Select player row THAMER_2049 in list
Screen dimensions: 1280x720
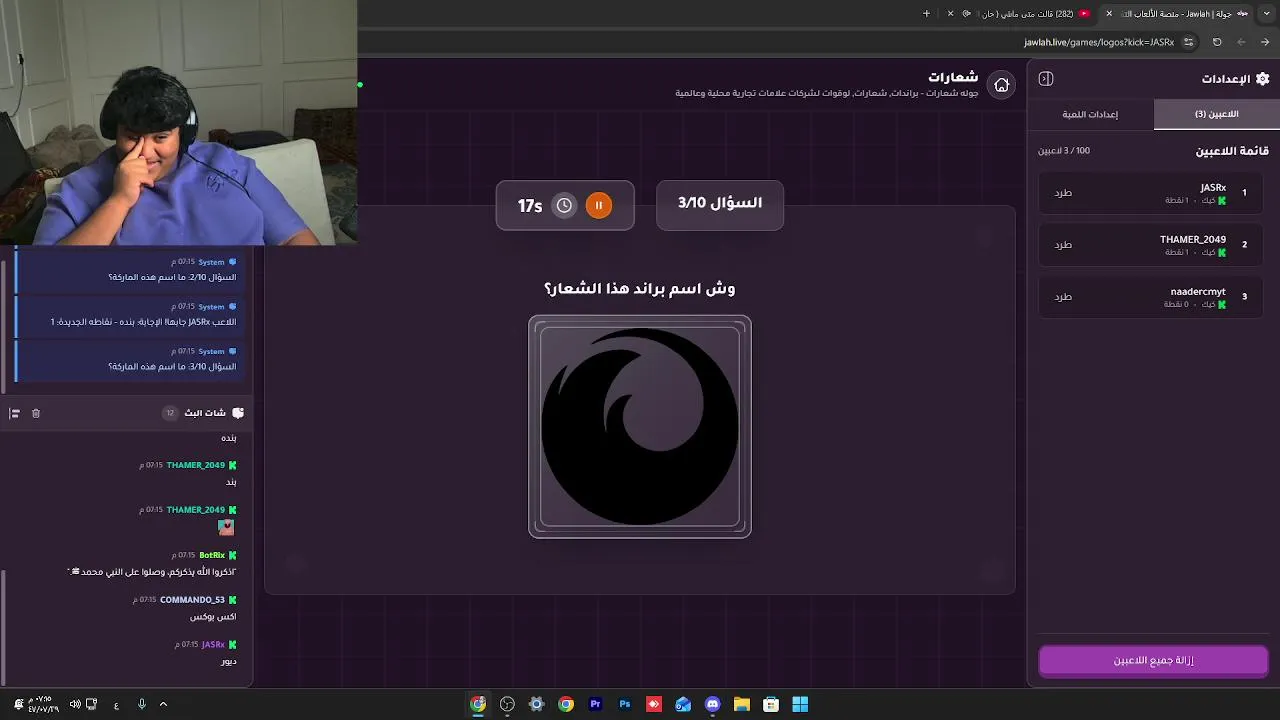pyautogui.click(x=1151, y=245)
